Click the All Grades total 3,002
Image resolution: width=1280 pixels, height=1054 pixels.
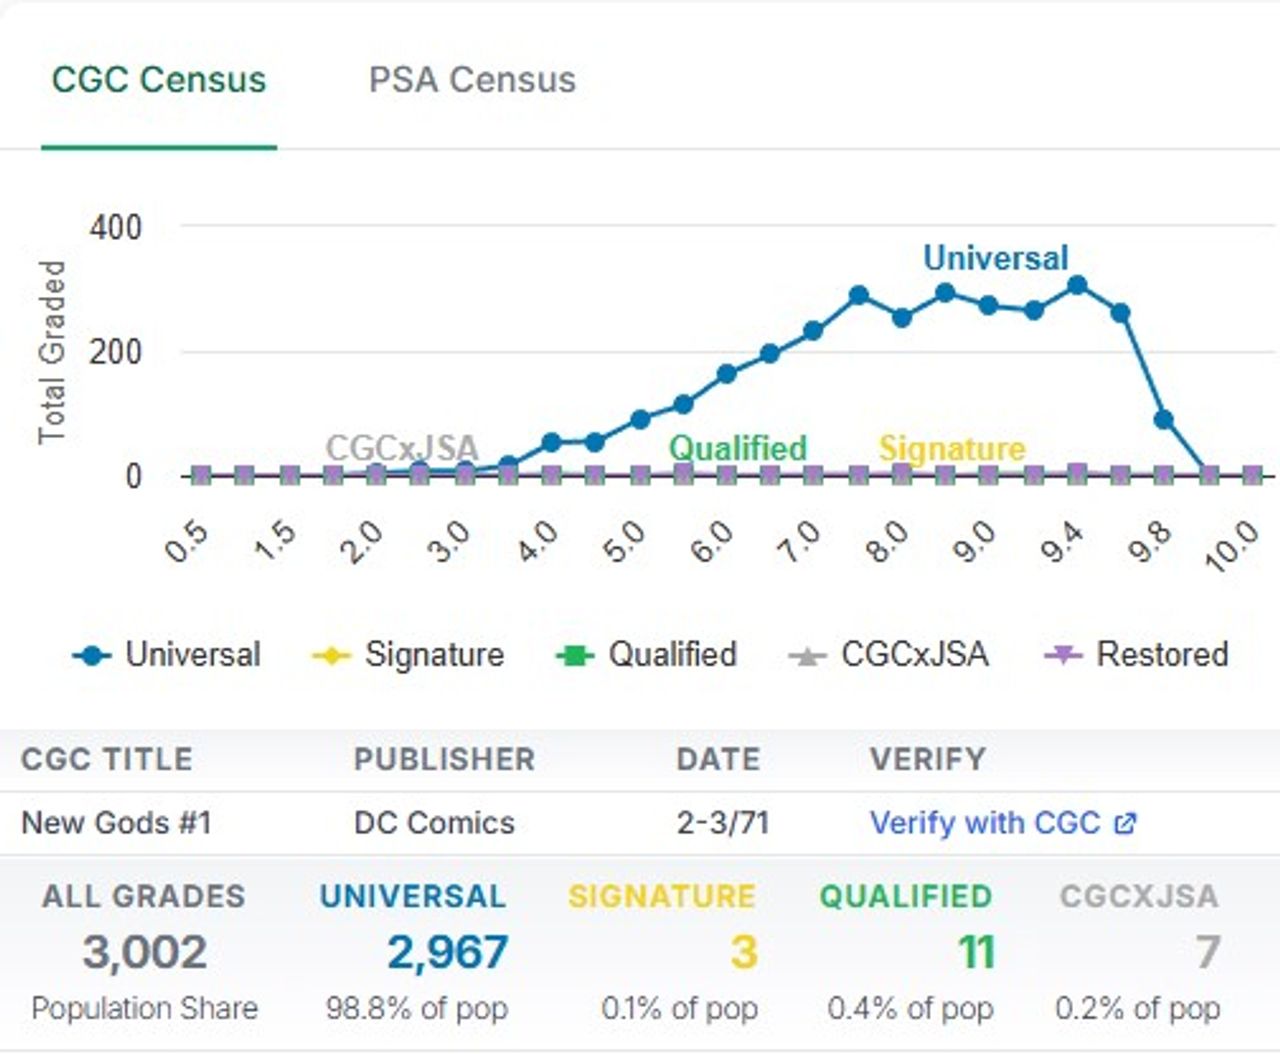point(144,952)
